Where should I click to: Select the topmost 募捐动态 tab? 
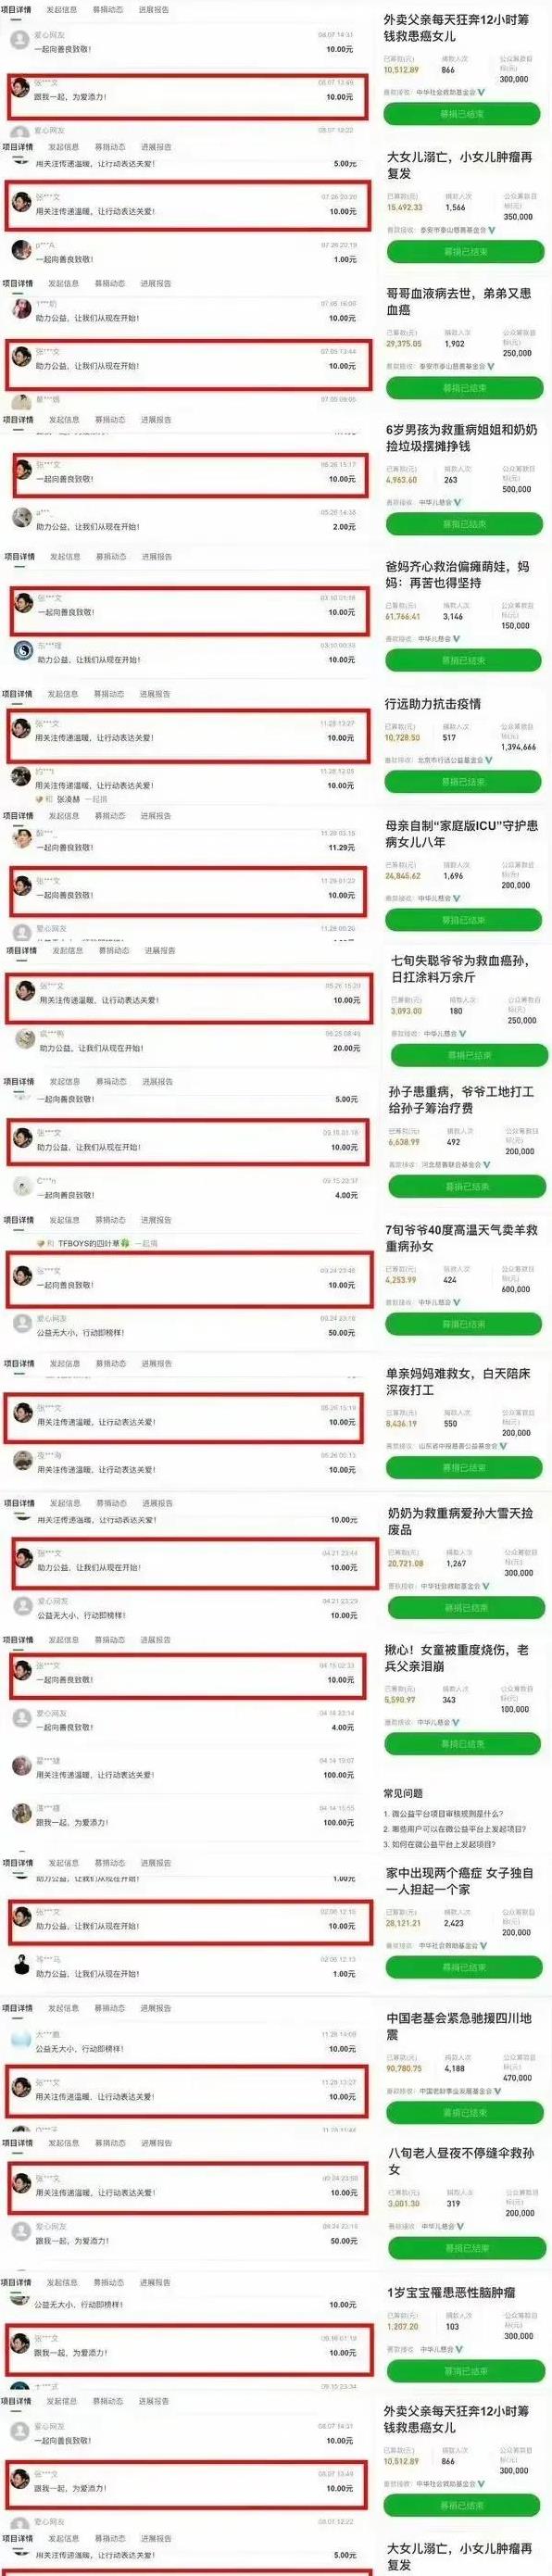(108, 9)
